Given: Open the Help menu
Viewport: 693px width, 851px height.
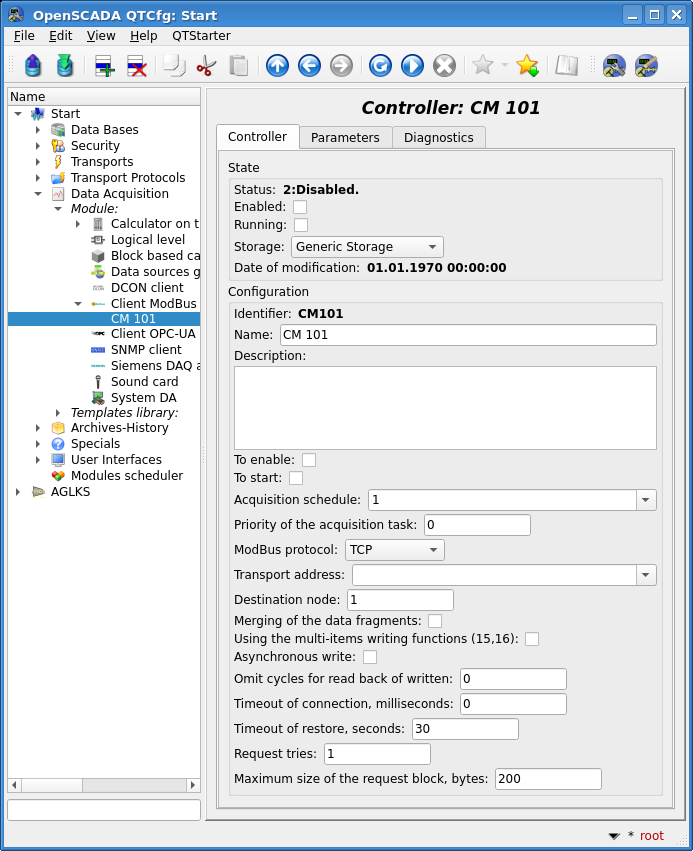Looking at the screenshot, I should 143,36.
